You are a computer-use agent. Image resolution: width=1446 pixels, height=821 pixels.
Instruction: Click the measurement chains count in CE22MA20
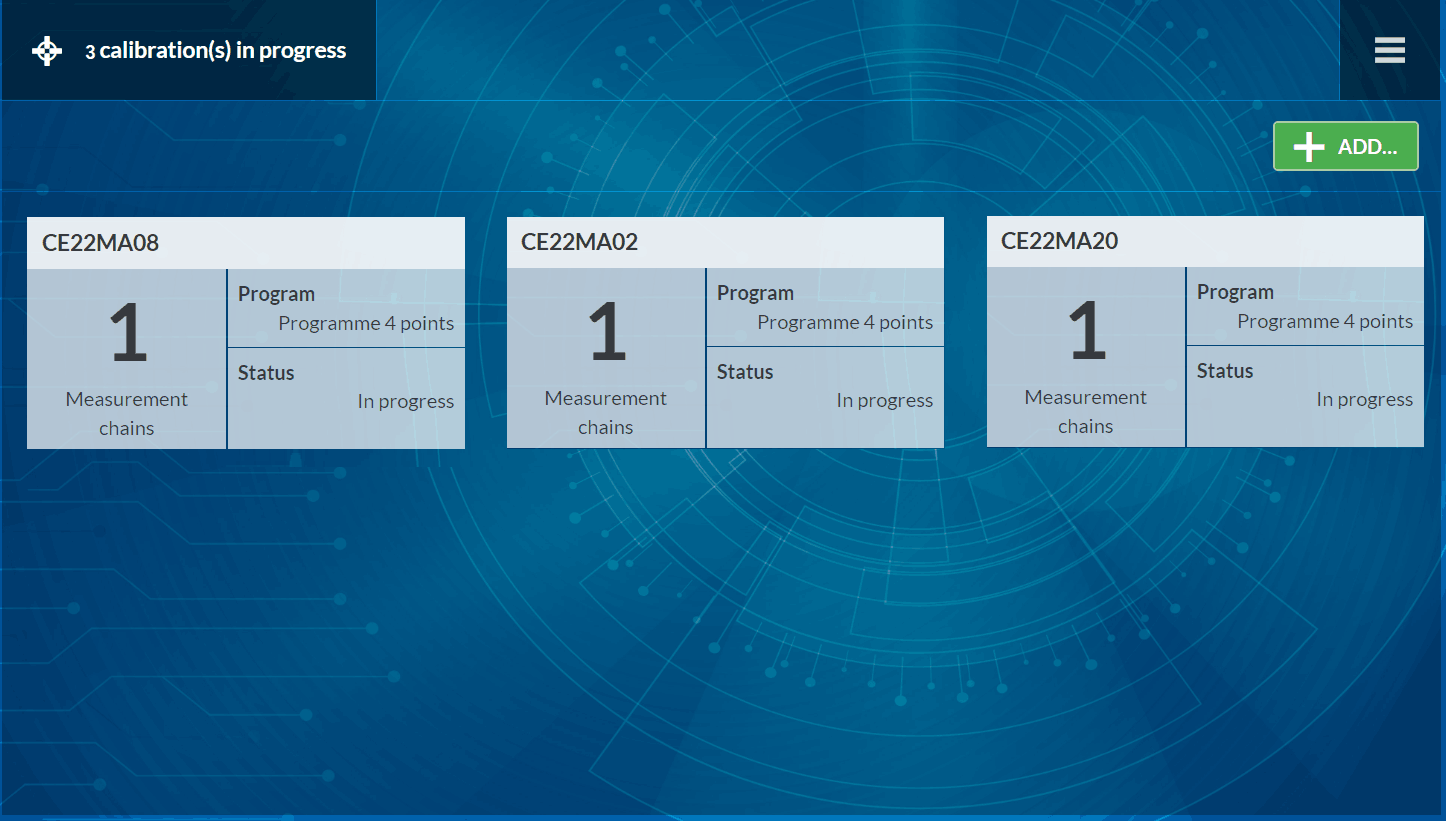point(1087,332)
